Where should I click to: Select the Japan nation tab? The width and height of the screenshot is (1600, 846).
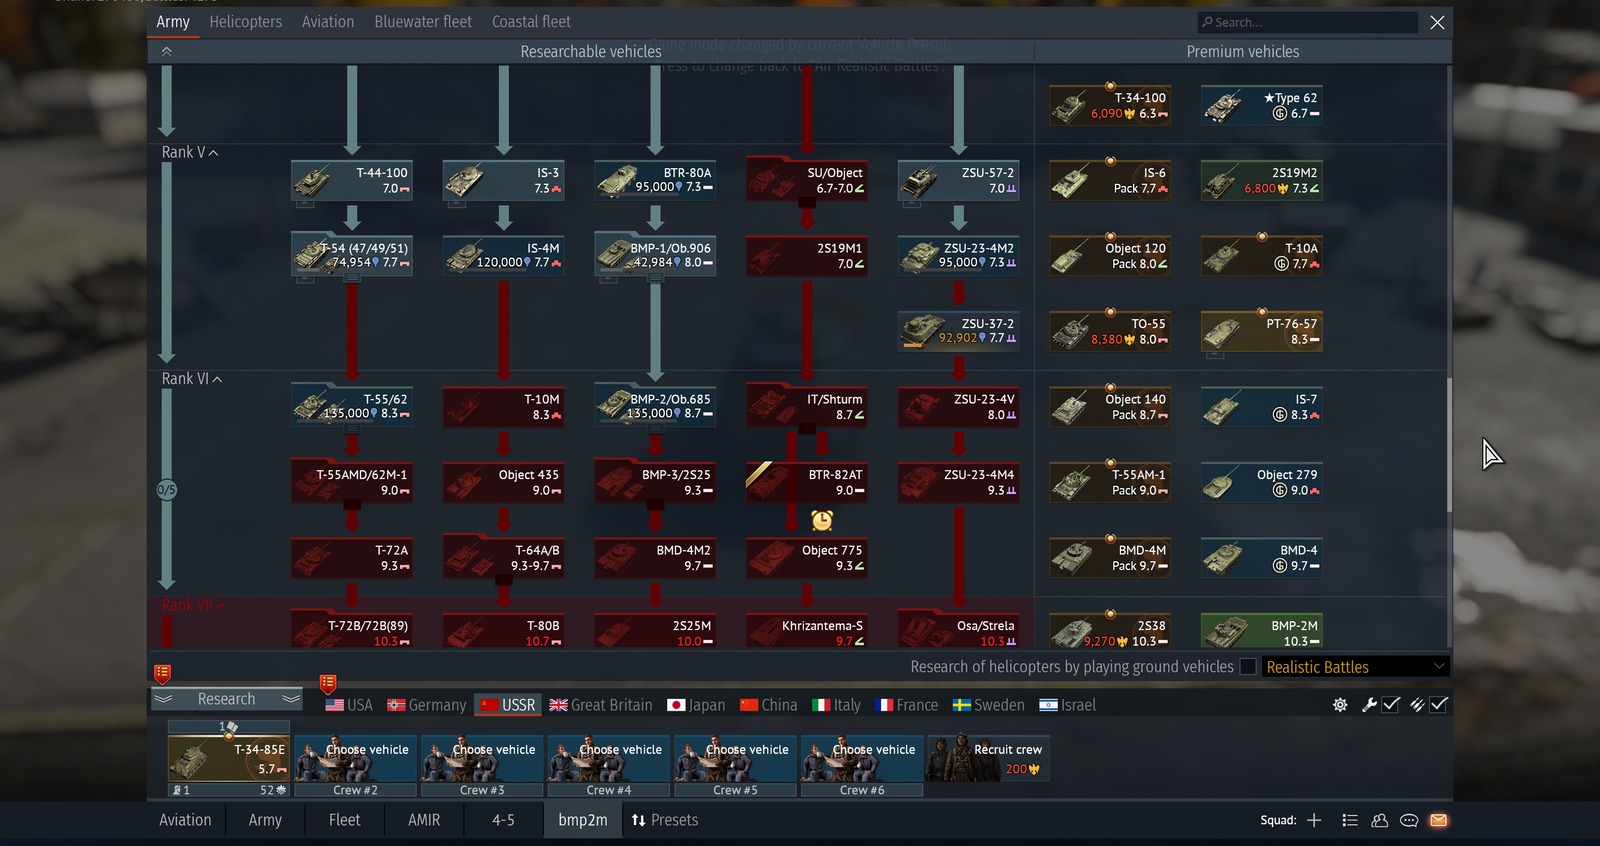(696, 705)
